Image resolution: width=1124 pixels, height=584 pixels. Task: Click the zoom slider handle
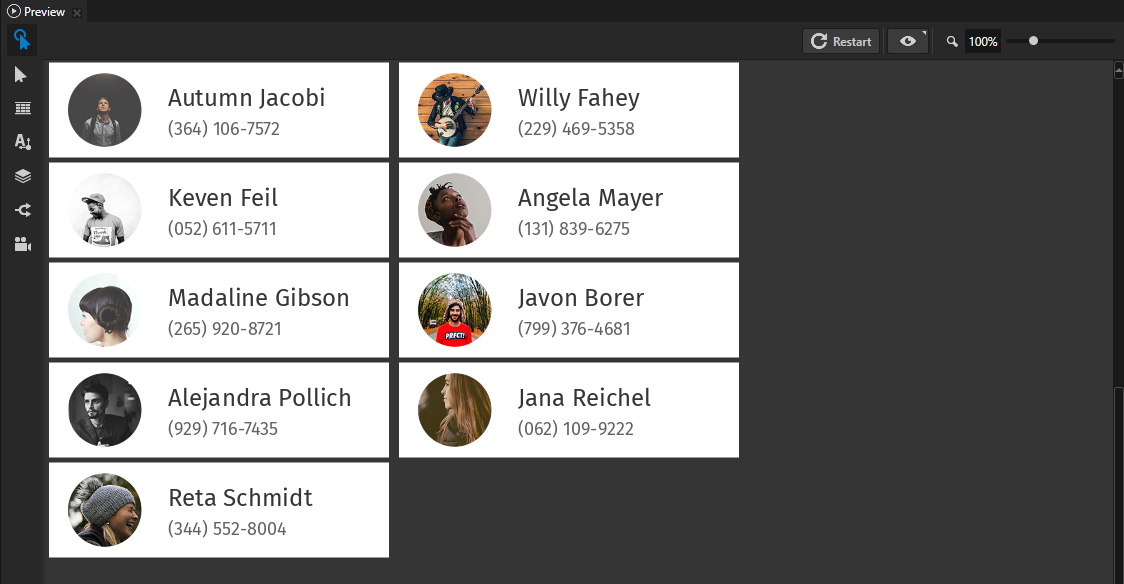click(1033, 41)
